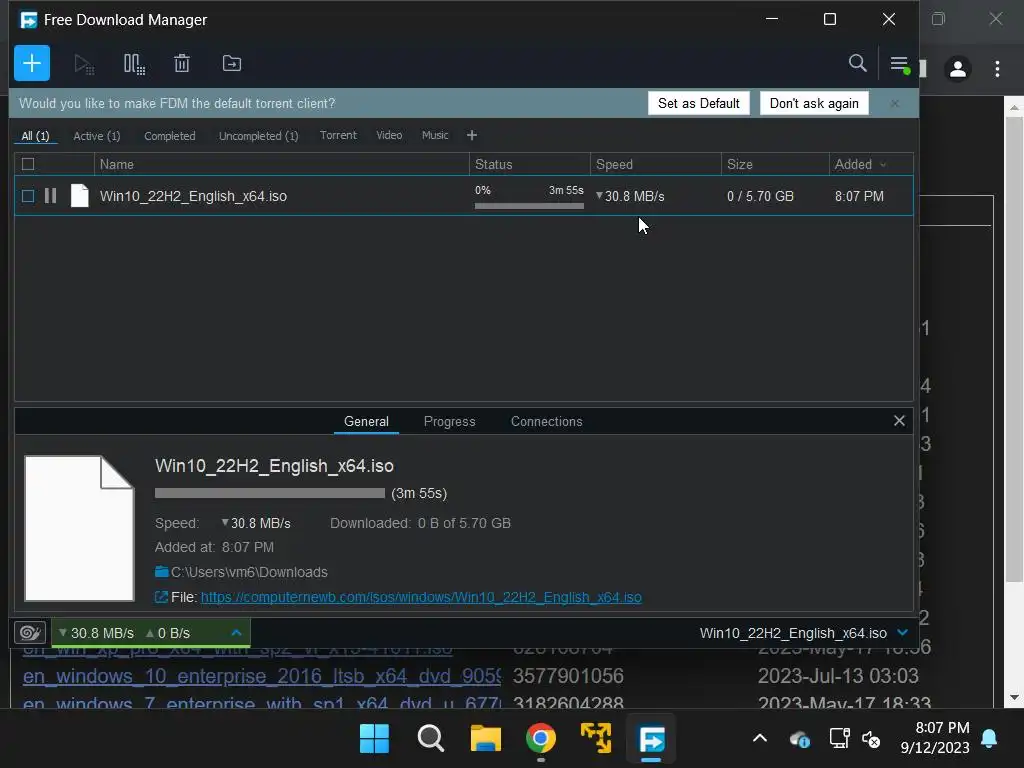Viewport: 1024px width, 768px height.
Task: Click the General panel download progress bar
Action: pyautogui.click(x=270, y=493)
